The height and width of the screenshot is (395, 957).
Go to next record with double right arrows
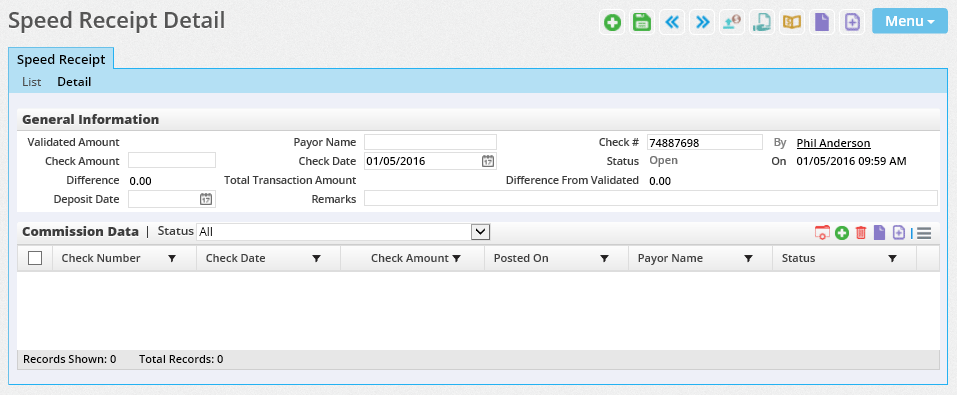click(x=702, y=23)
